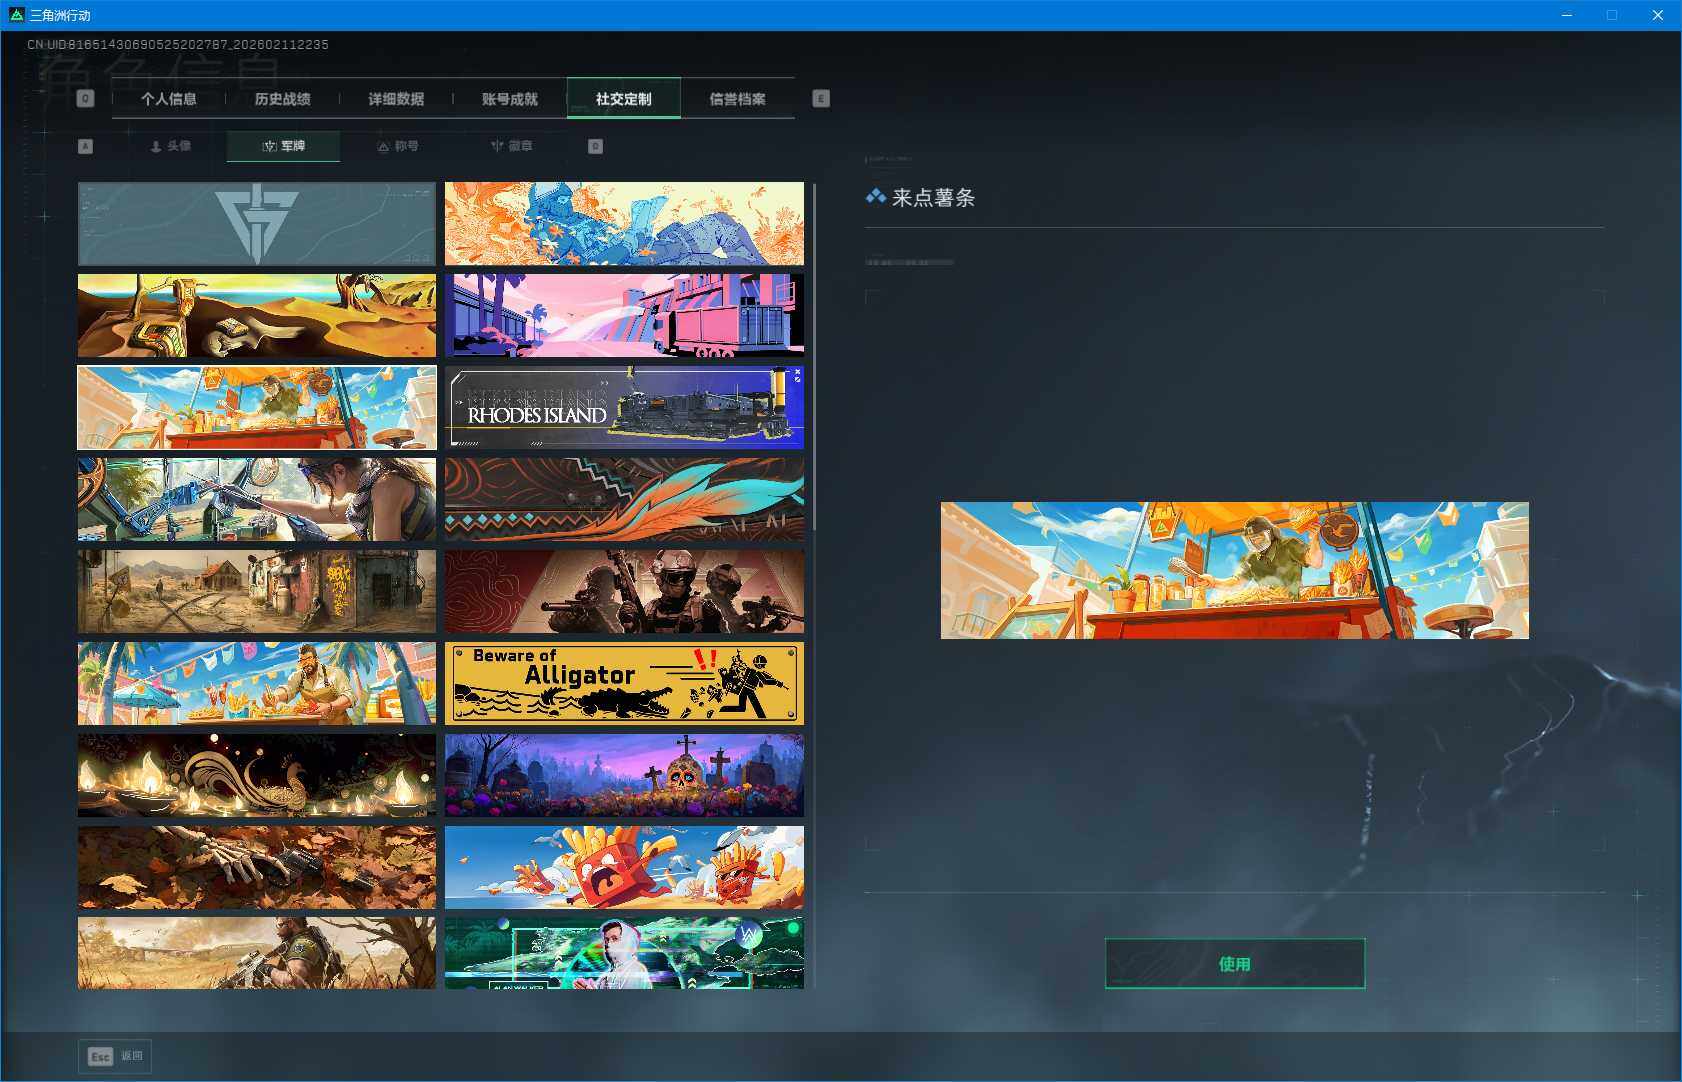Open the 信誉档案 tab
The width and height of the screenshot is (1682, 1082).
pos(738,99)
